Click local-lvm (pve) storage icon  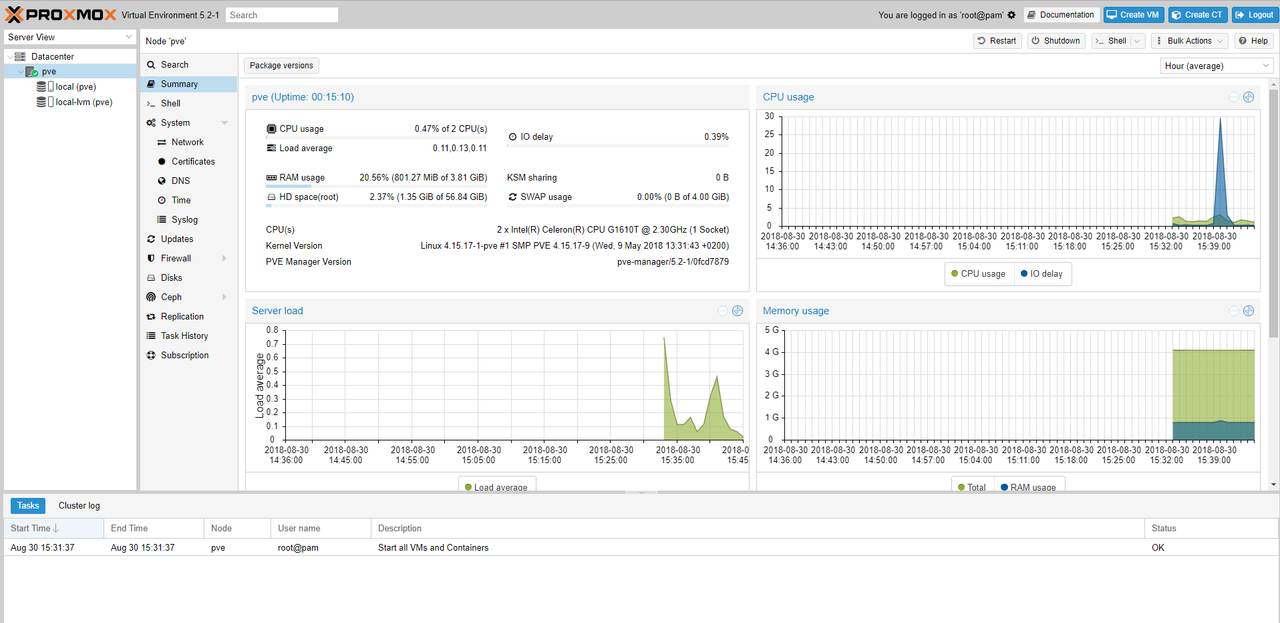tap(45, 102)
